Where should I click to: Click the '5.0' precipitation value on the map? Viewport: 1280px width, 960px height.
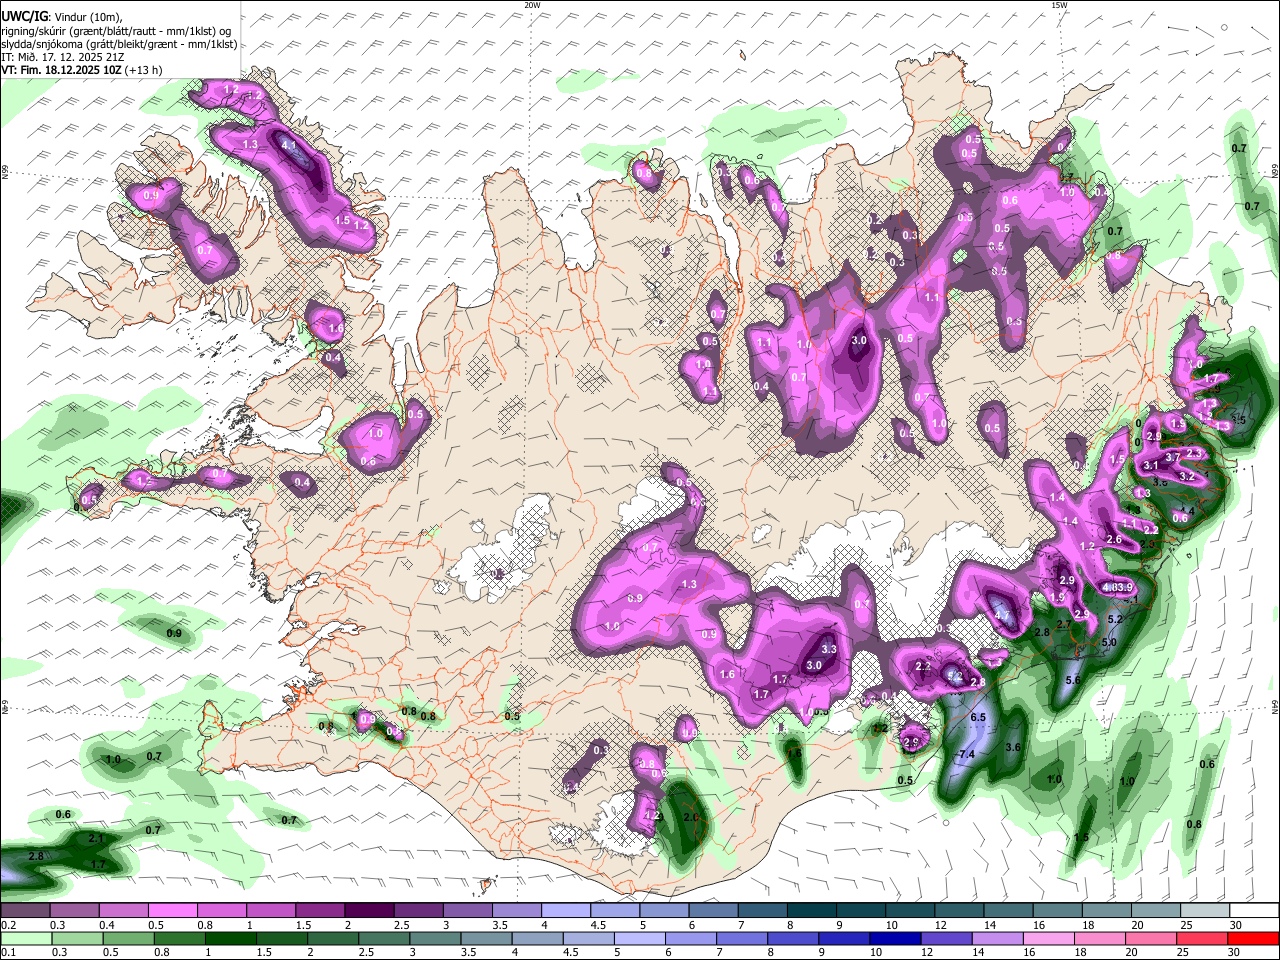coord(1109,643)
